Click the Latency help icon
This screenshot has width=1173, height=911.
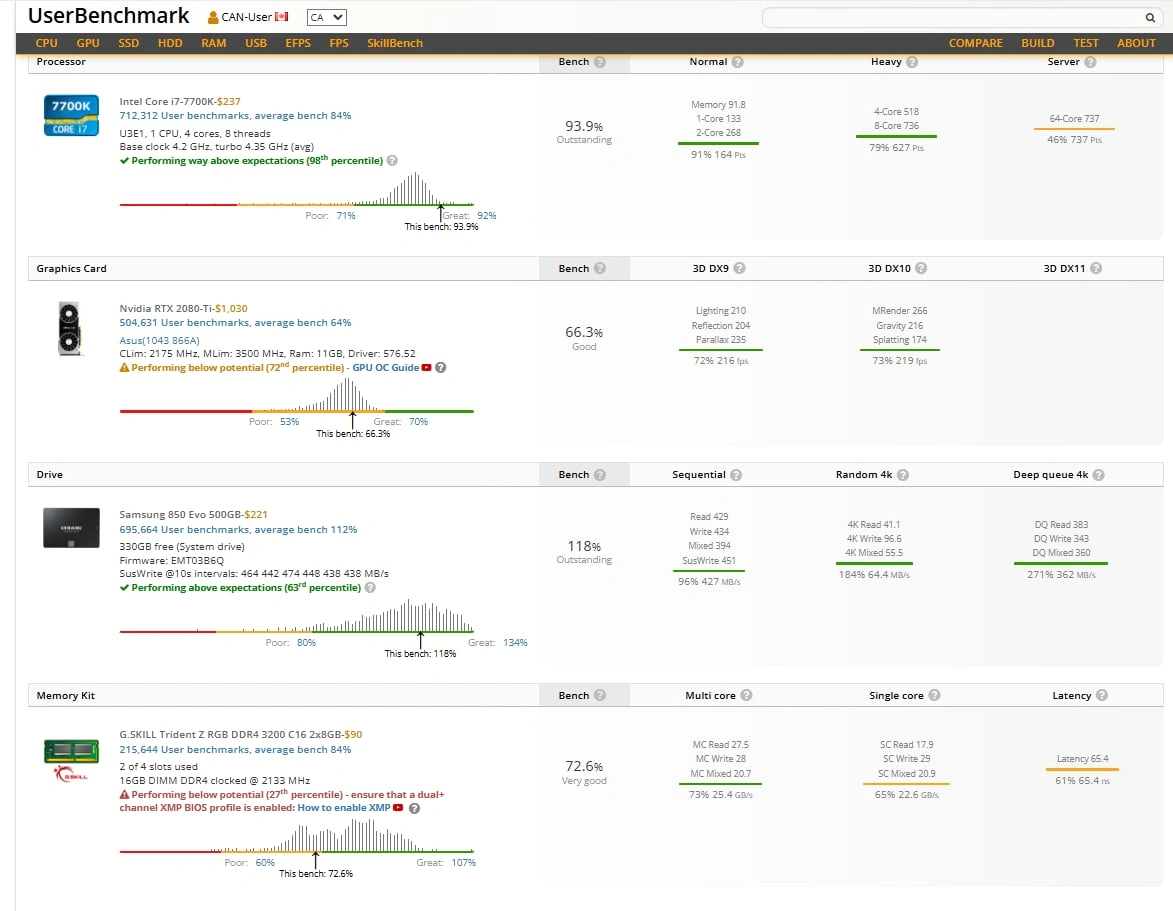[1102, 696]
